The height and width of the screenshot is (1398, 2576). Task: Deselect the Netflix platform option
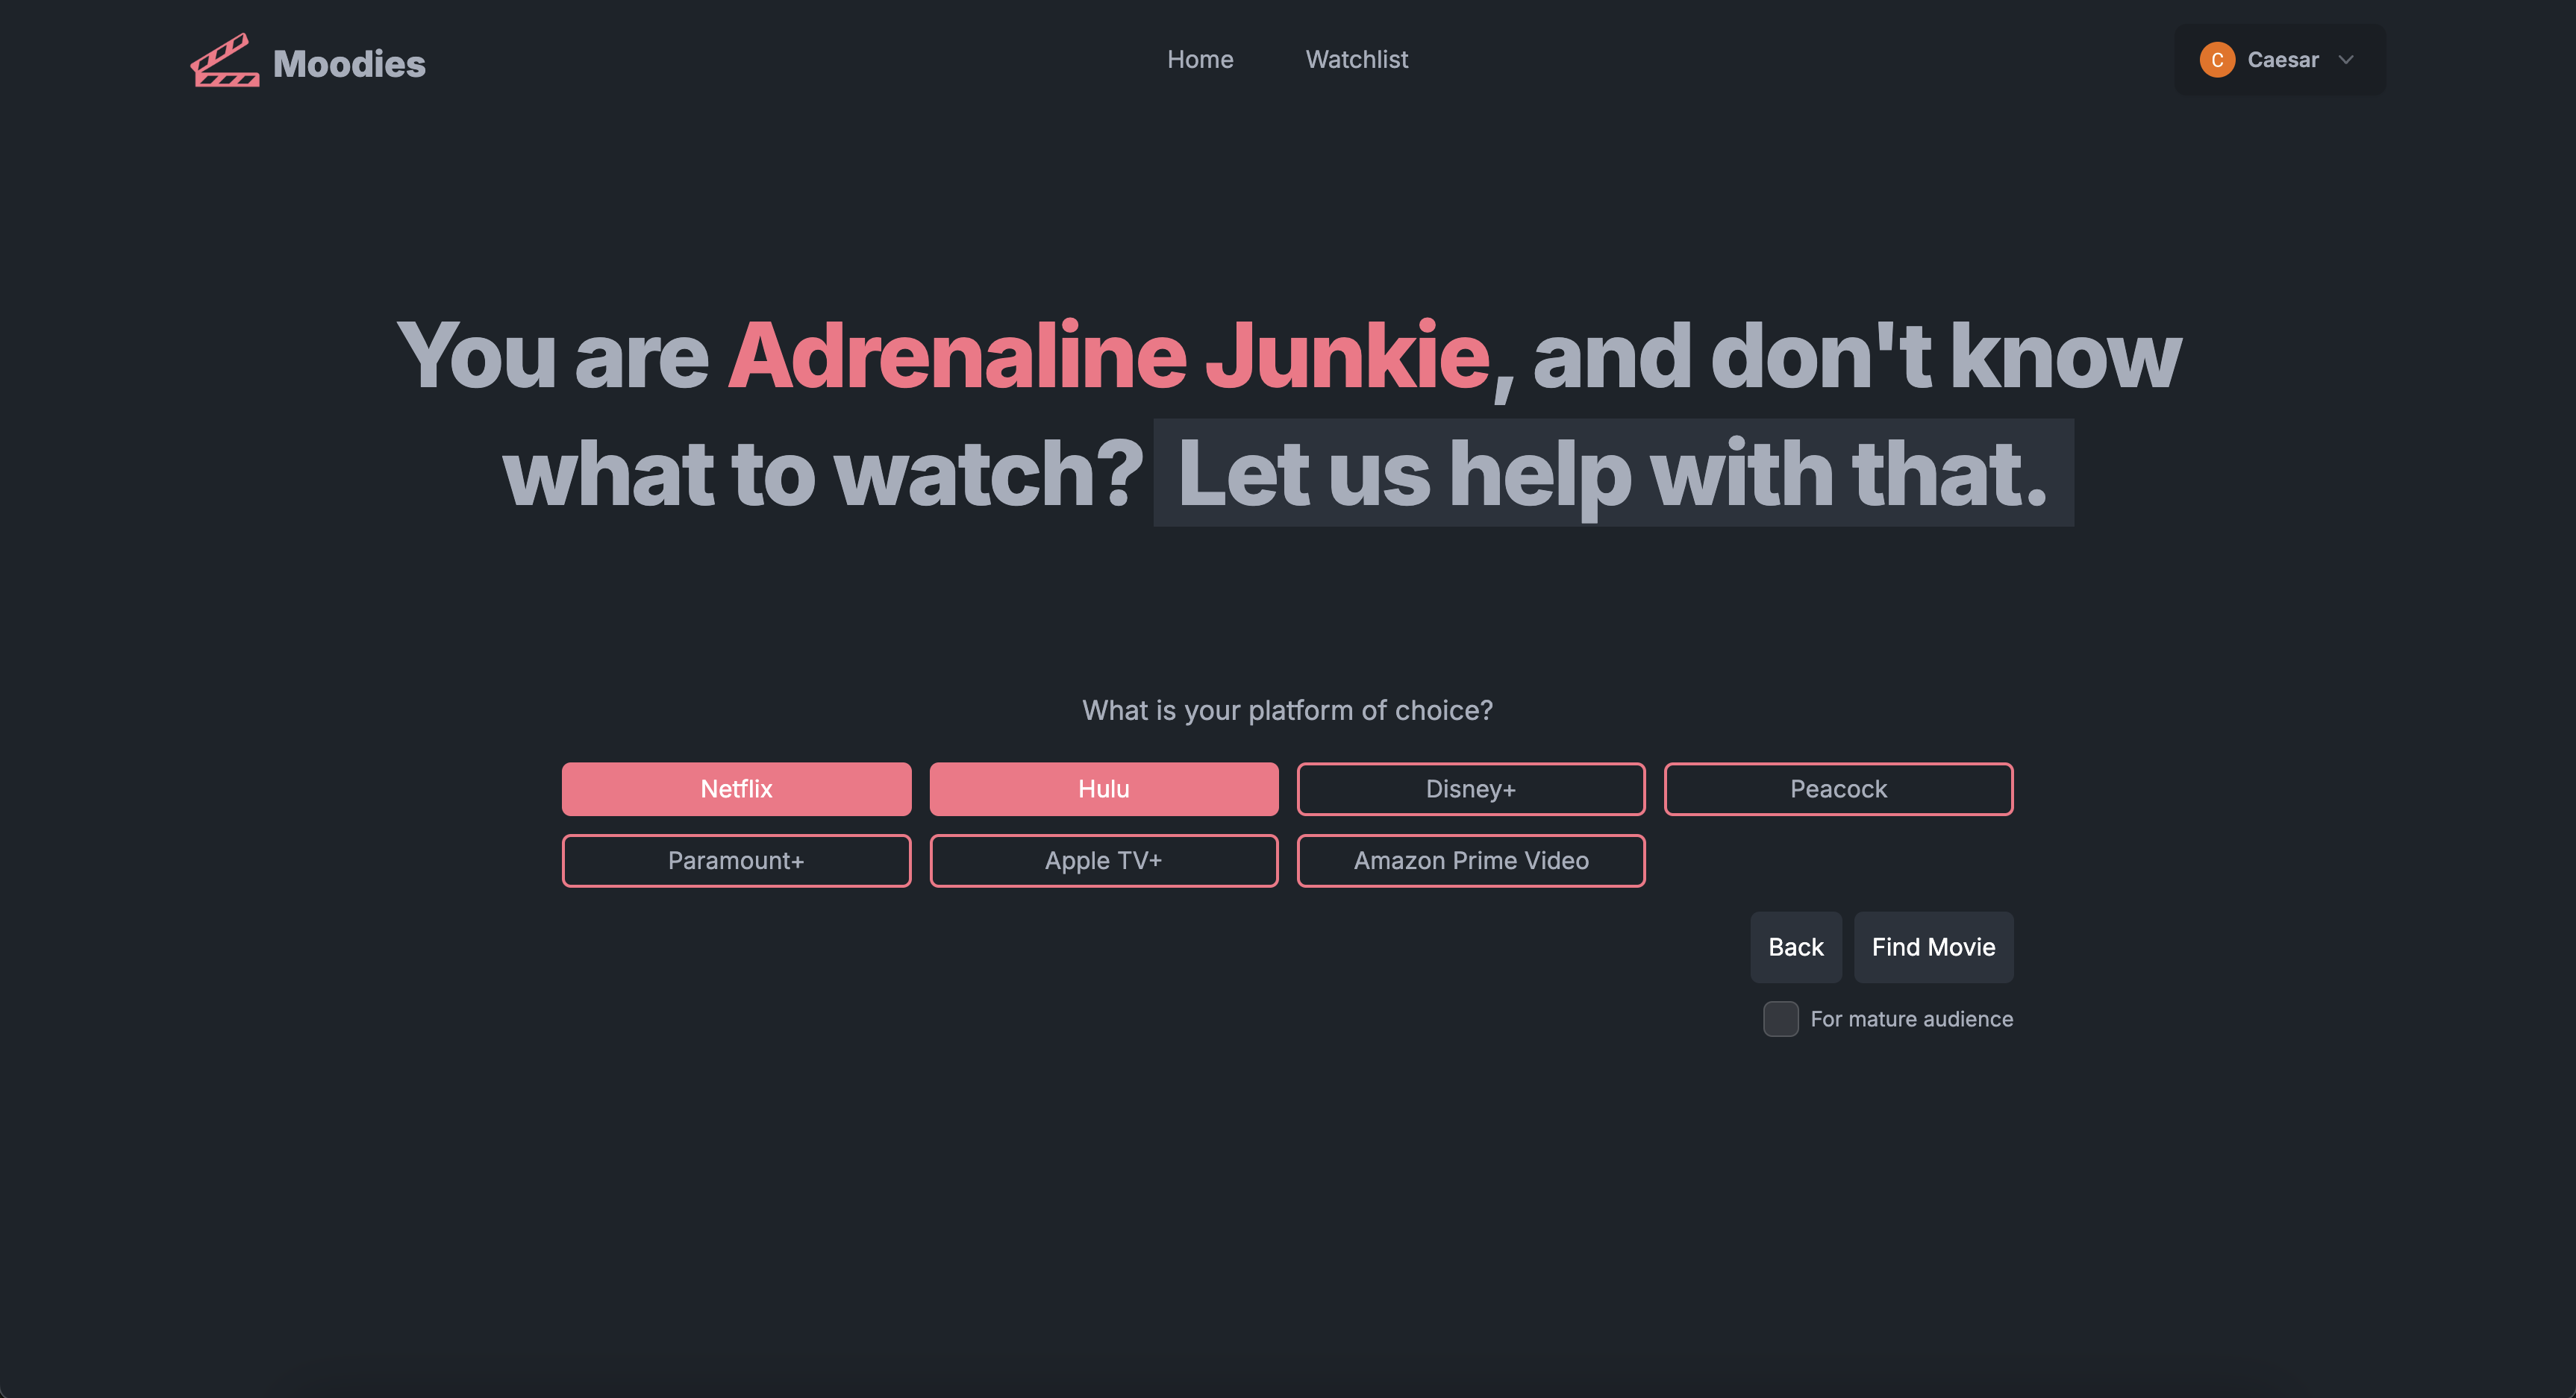pos(736,789)
